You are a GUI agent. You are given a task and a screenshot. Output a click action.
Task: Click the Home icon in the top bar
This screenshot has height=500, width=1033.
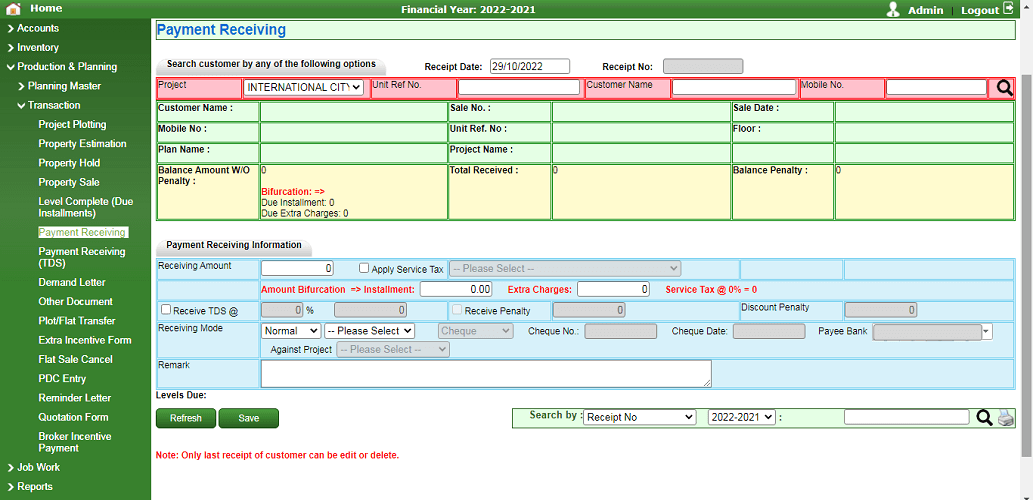[x=13, y=9]
